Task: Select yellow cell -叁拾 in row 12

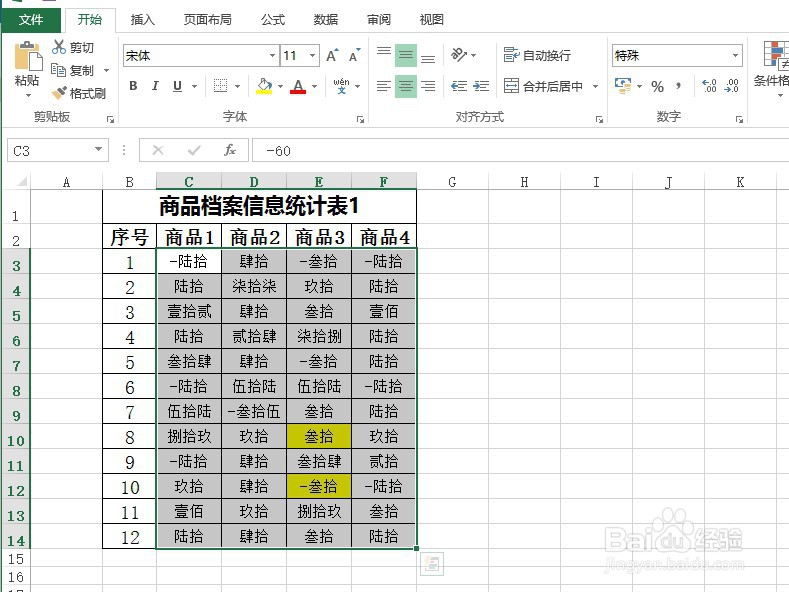Action: click(x=319, y=486)
